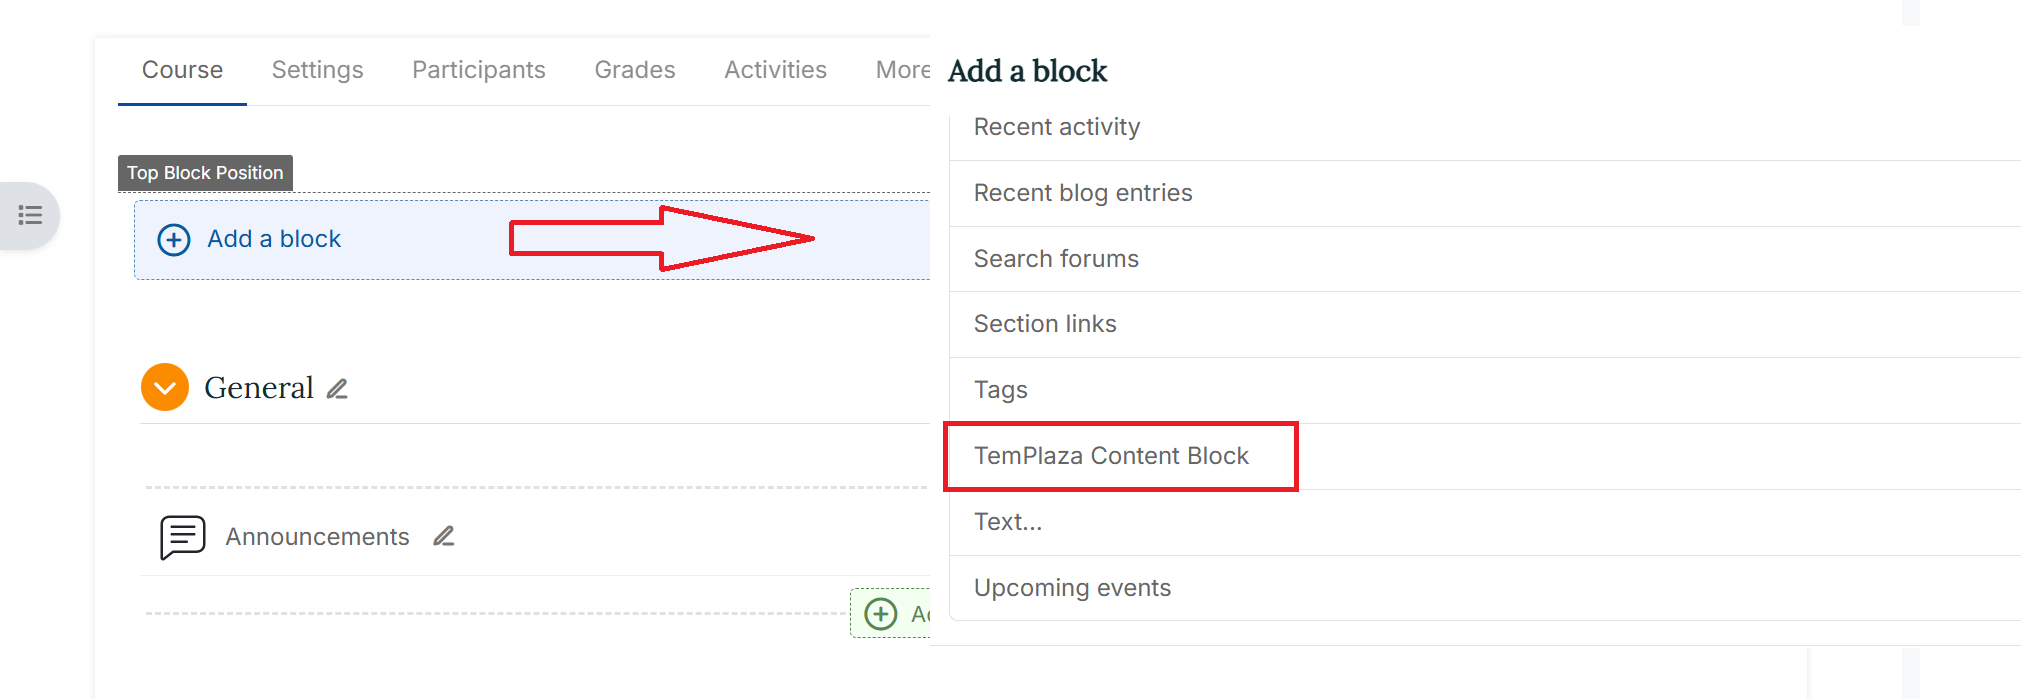Click the pencil icon beside Announcements

click(443, 536)
